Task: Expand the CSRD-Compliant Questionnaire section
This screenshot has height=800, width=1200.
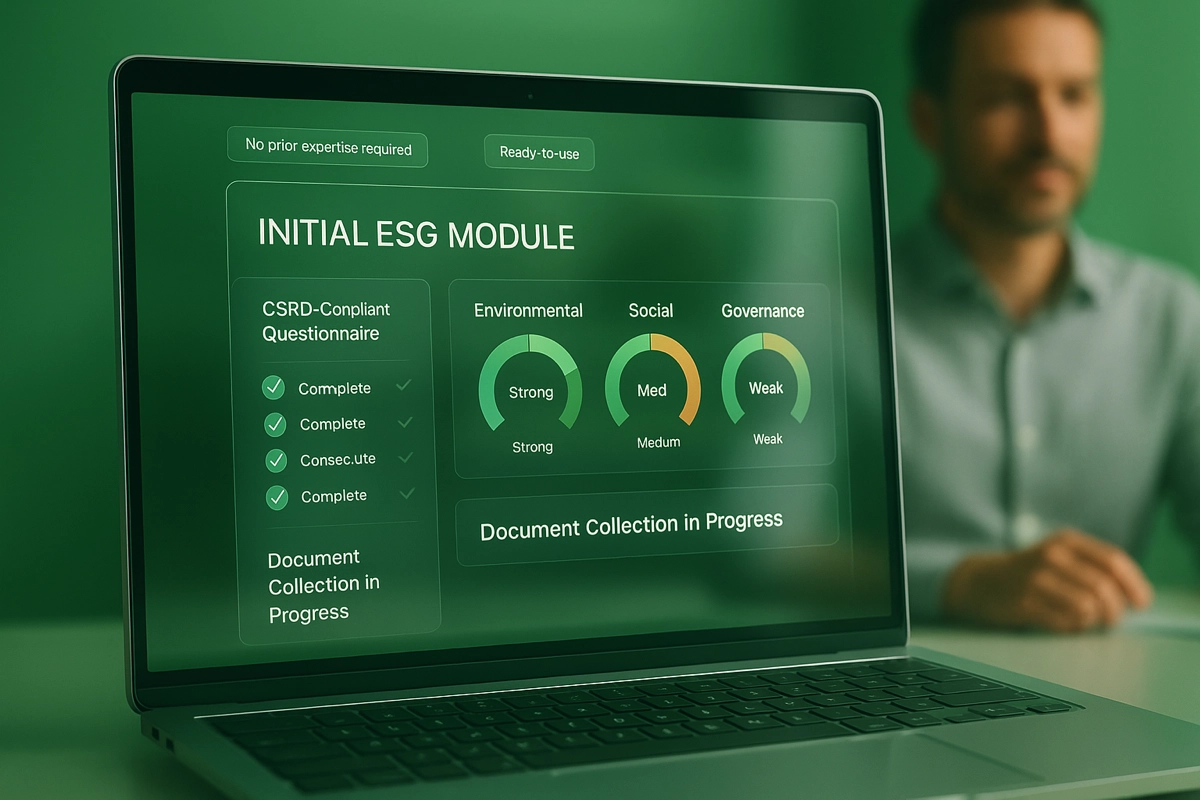Action: [326, 321]
